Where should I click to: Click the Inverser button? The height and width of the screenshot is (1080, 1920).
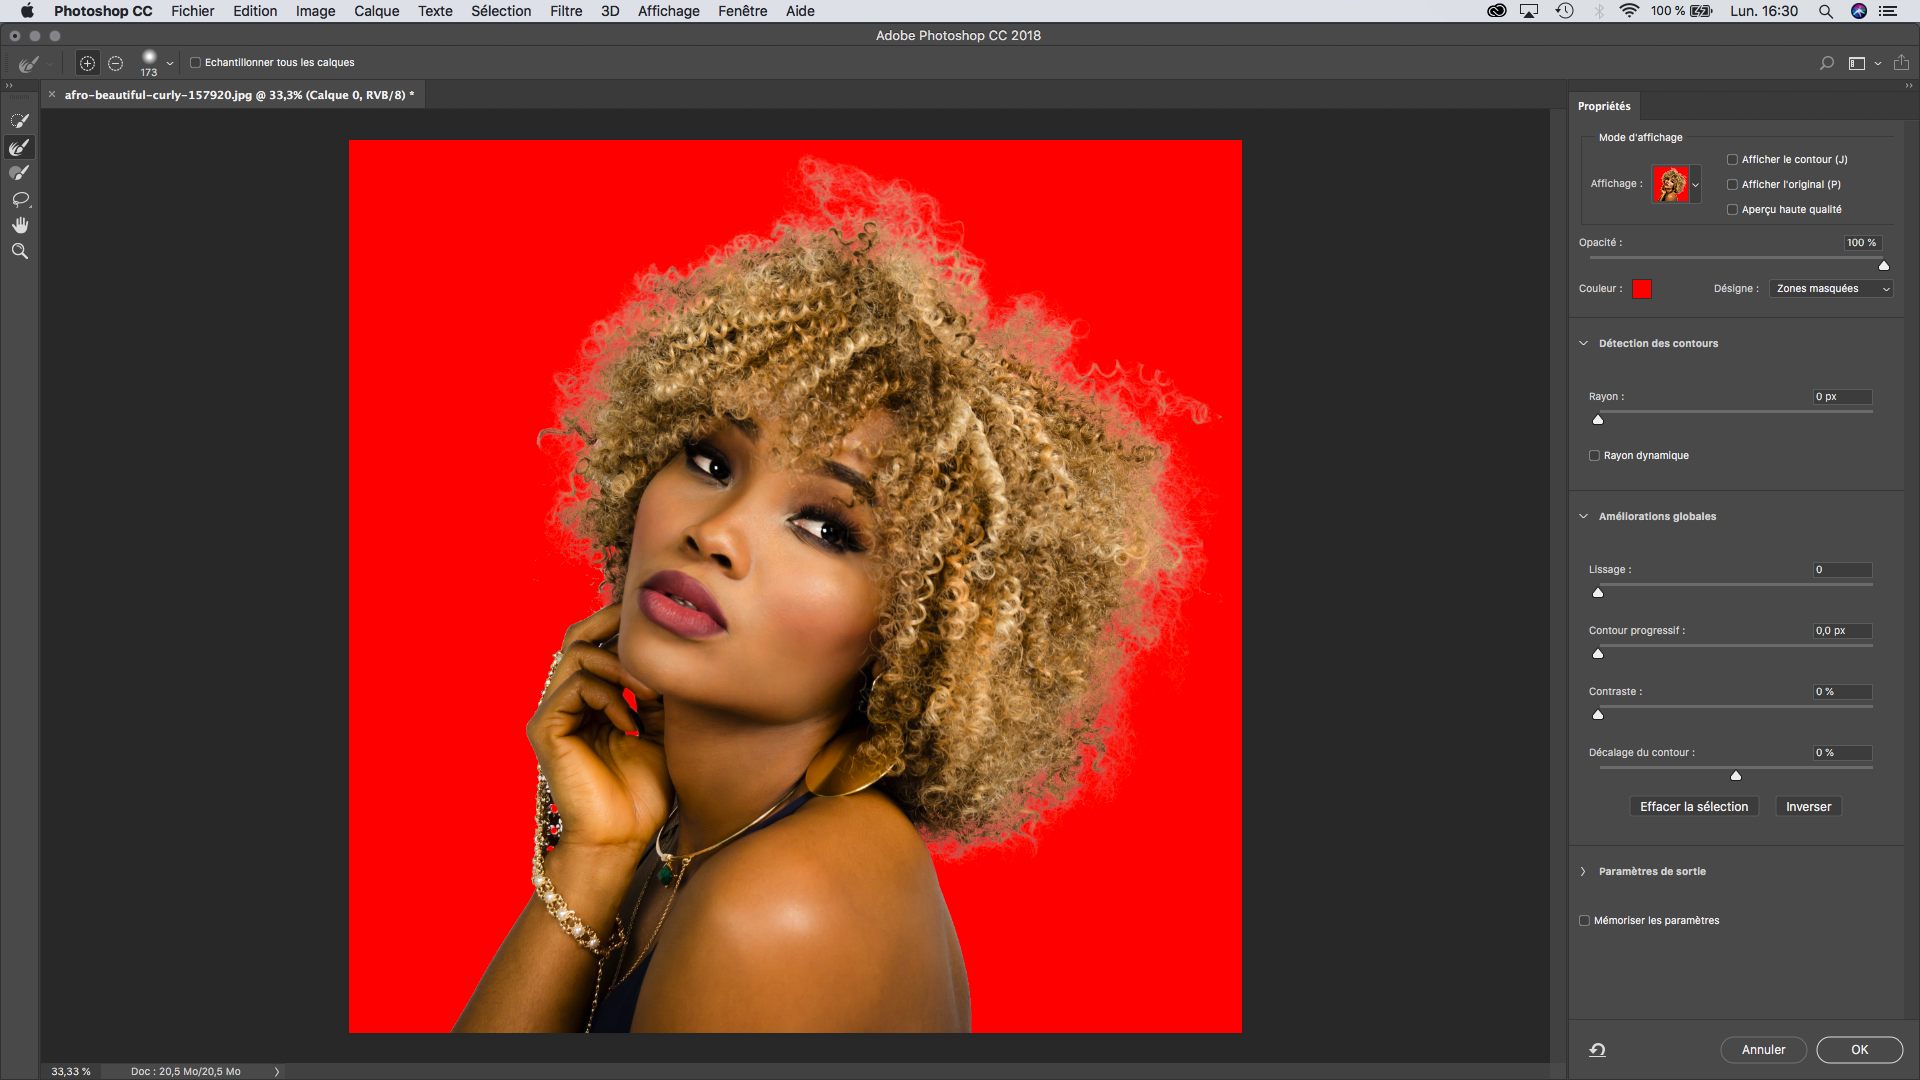(1808, 807)
